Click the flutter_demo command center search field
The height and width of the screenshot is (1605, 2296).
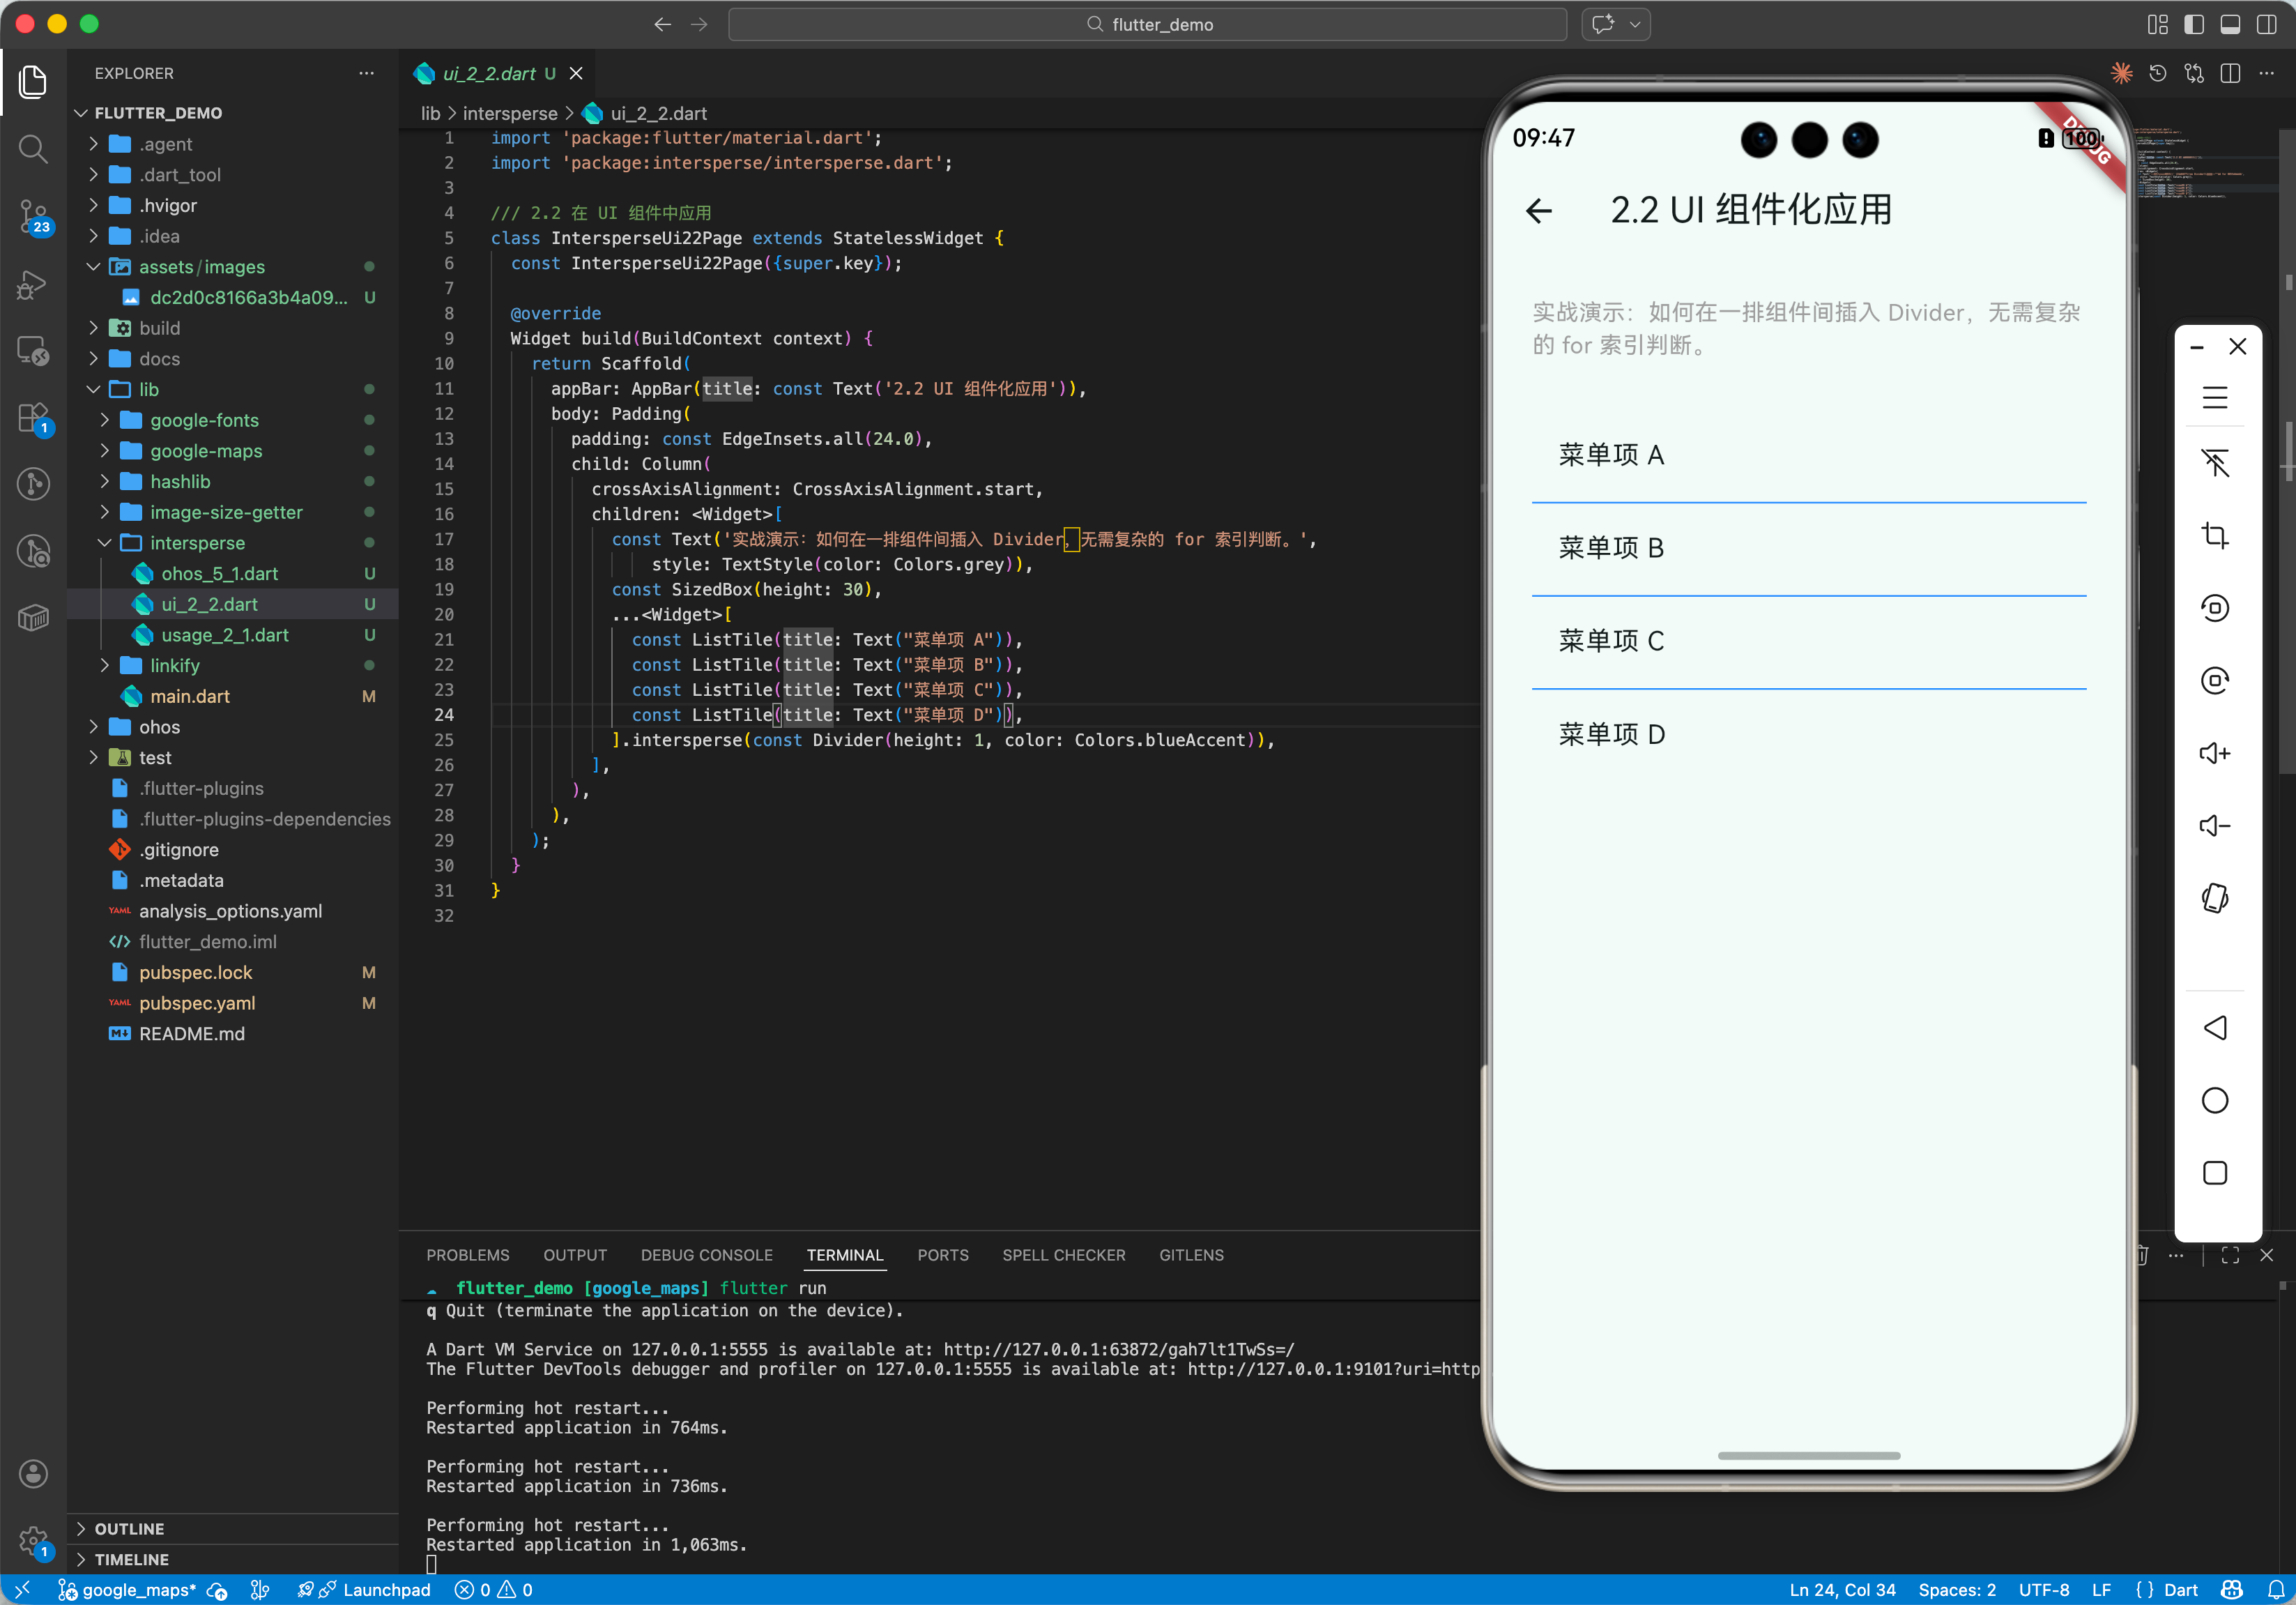click(1147, 24)
